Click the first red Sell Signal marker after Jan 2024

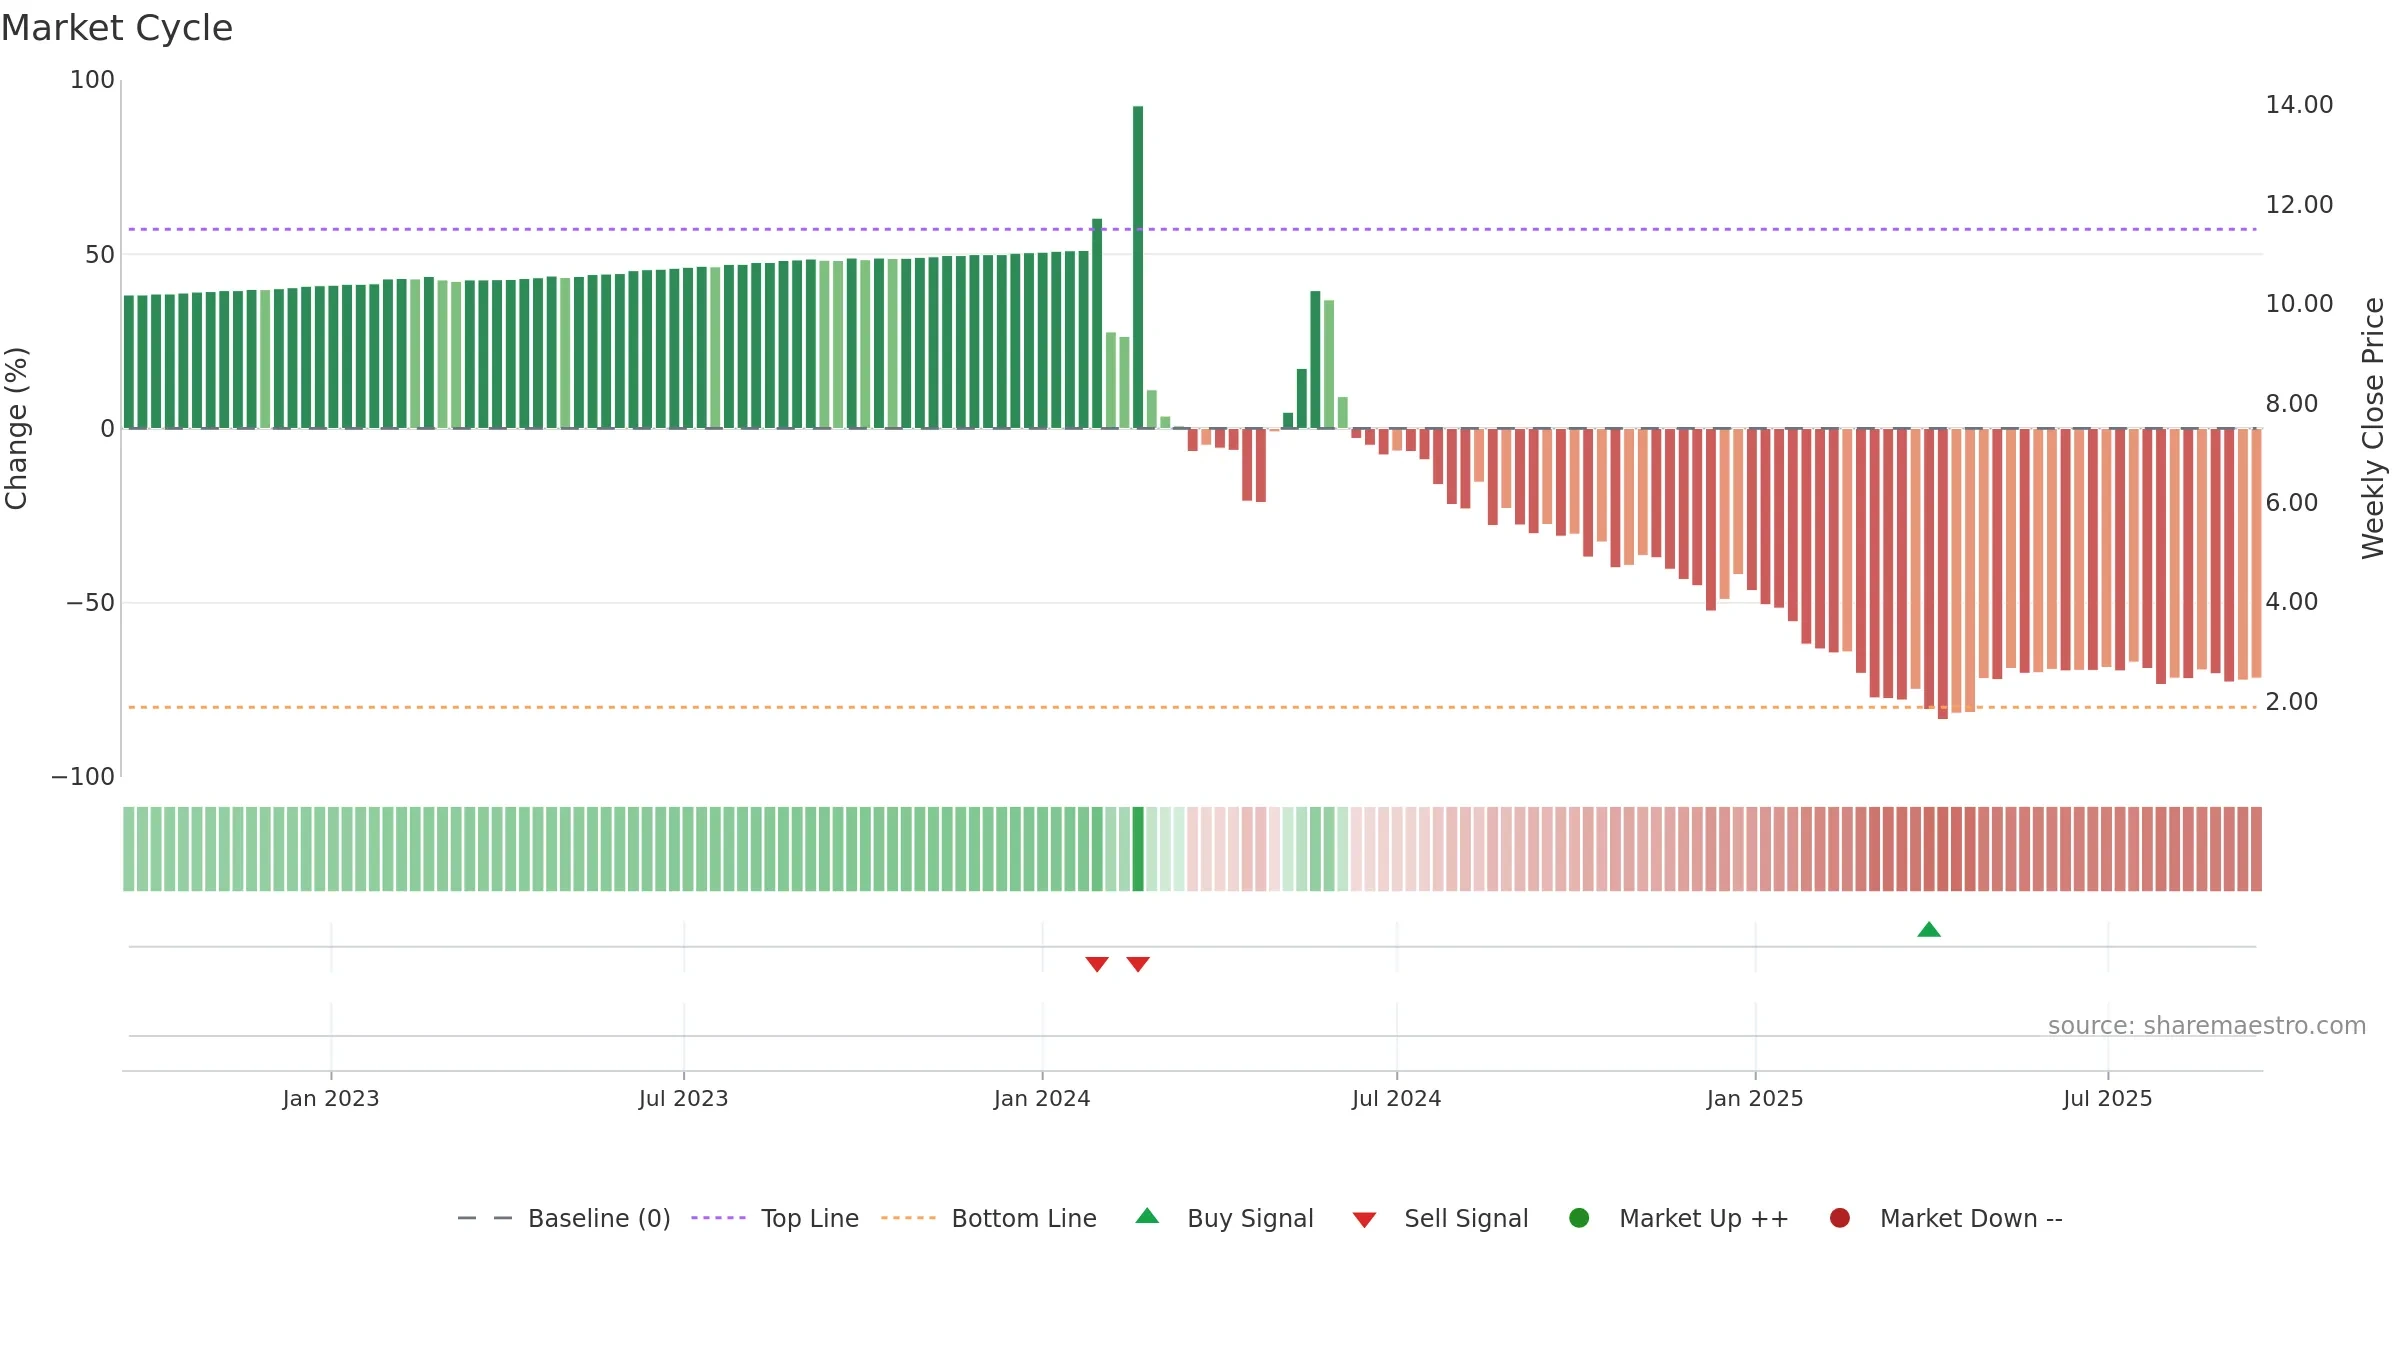coord(1097,964)
